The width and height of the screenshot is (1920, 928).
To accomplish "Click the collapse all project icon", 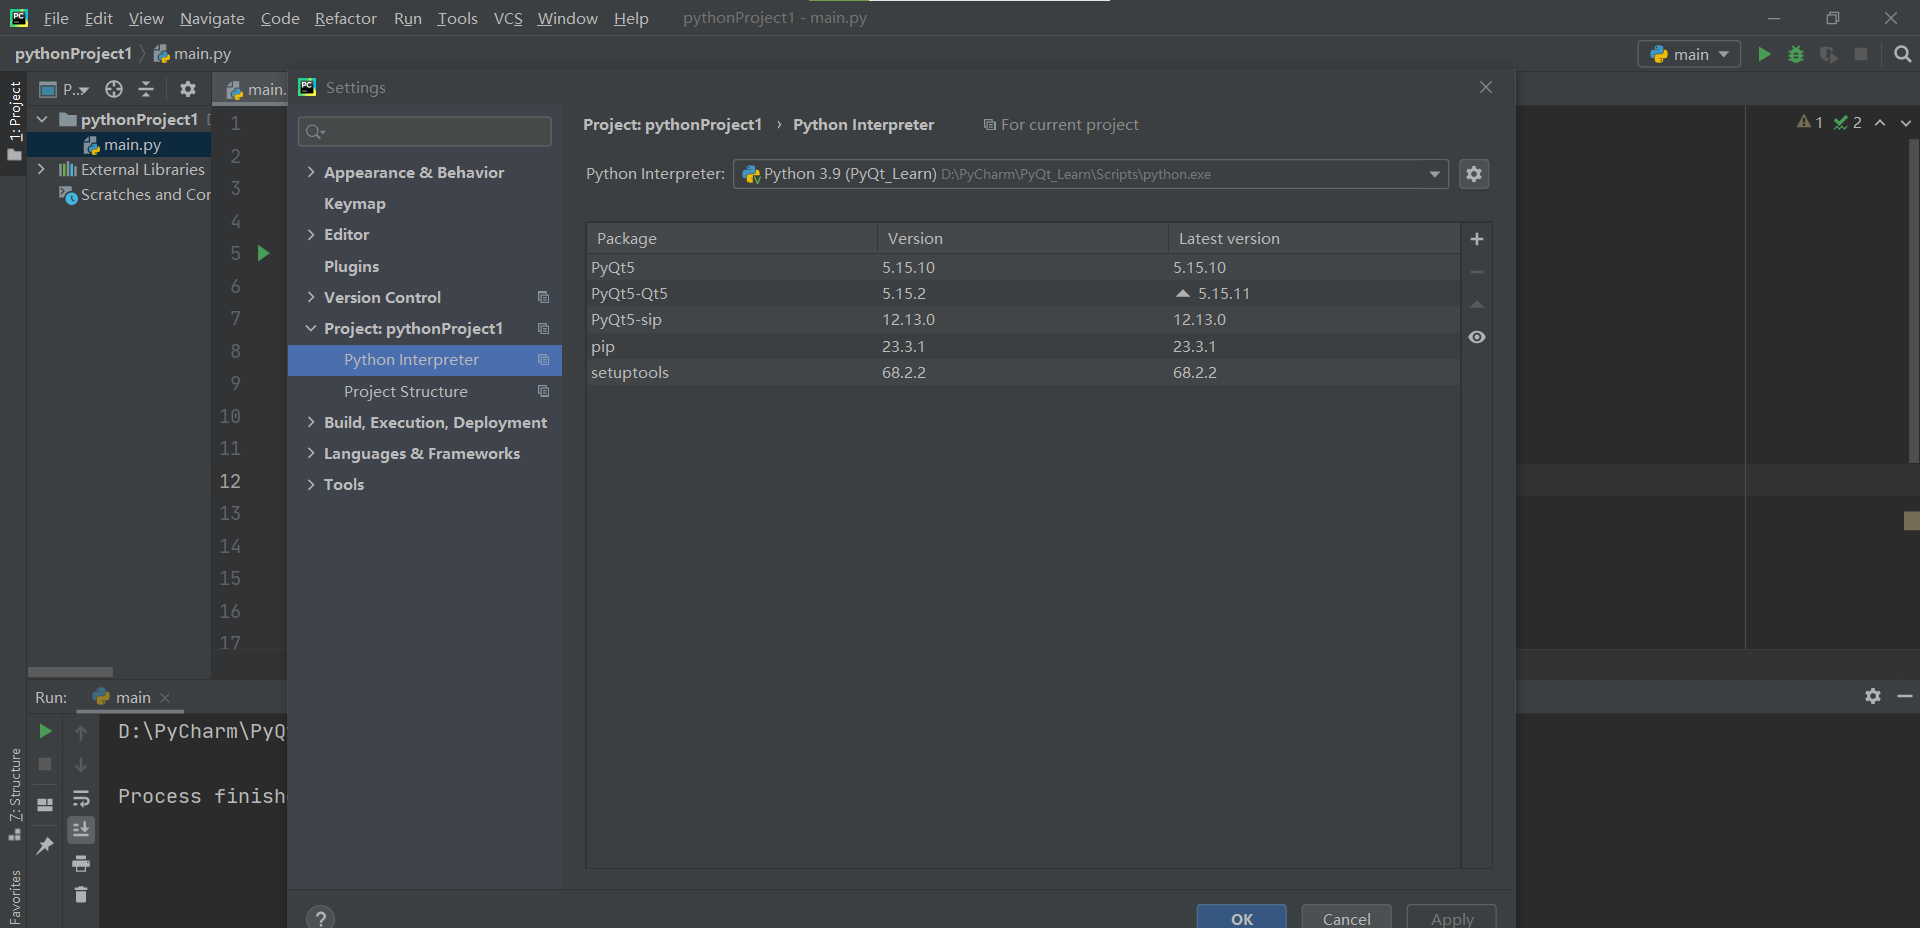I will point(146,89).
